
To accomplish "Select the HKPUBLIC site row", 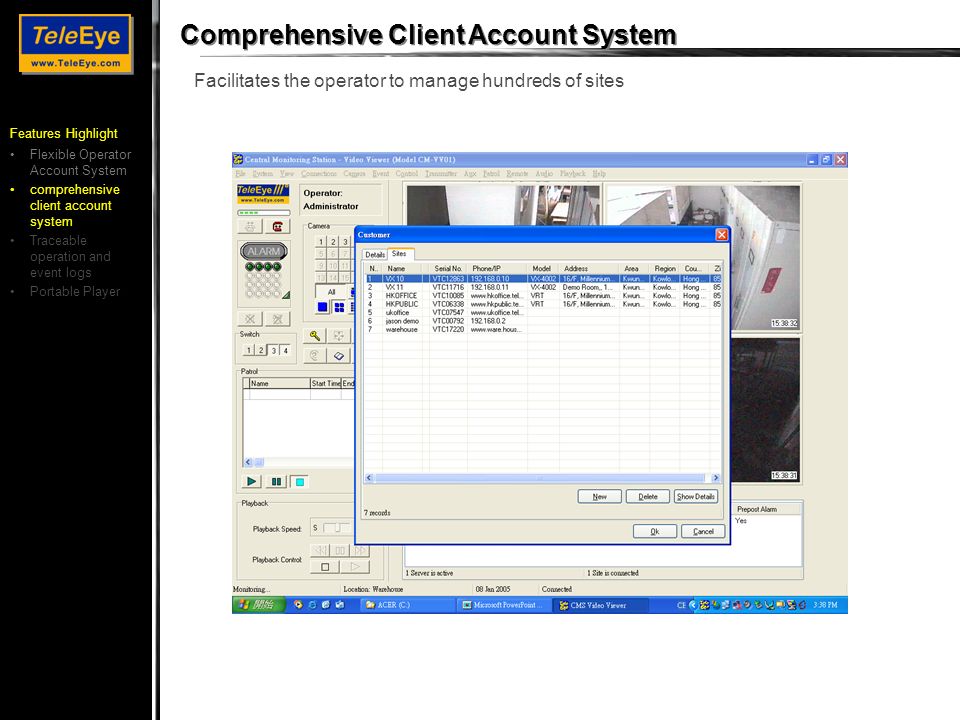I will coord(544,304).
